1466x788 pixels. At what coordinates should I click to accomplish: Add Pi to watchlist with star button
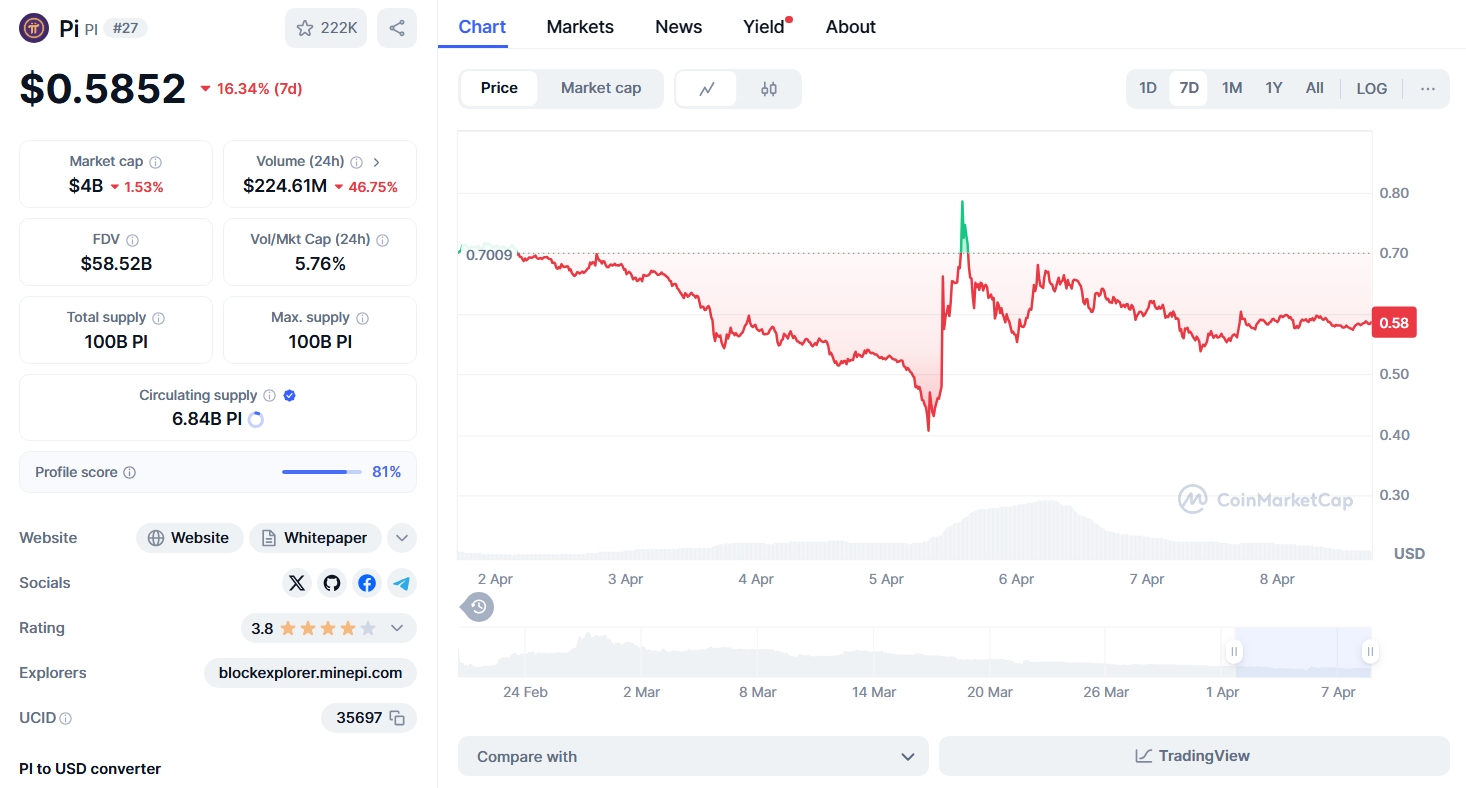[x=326, y=28]
